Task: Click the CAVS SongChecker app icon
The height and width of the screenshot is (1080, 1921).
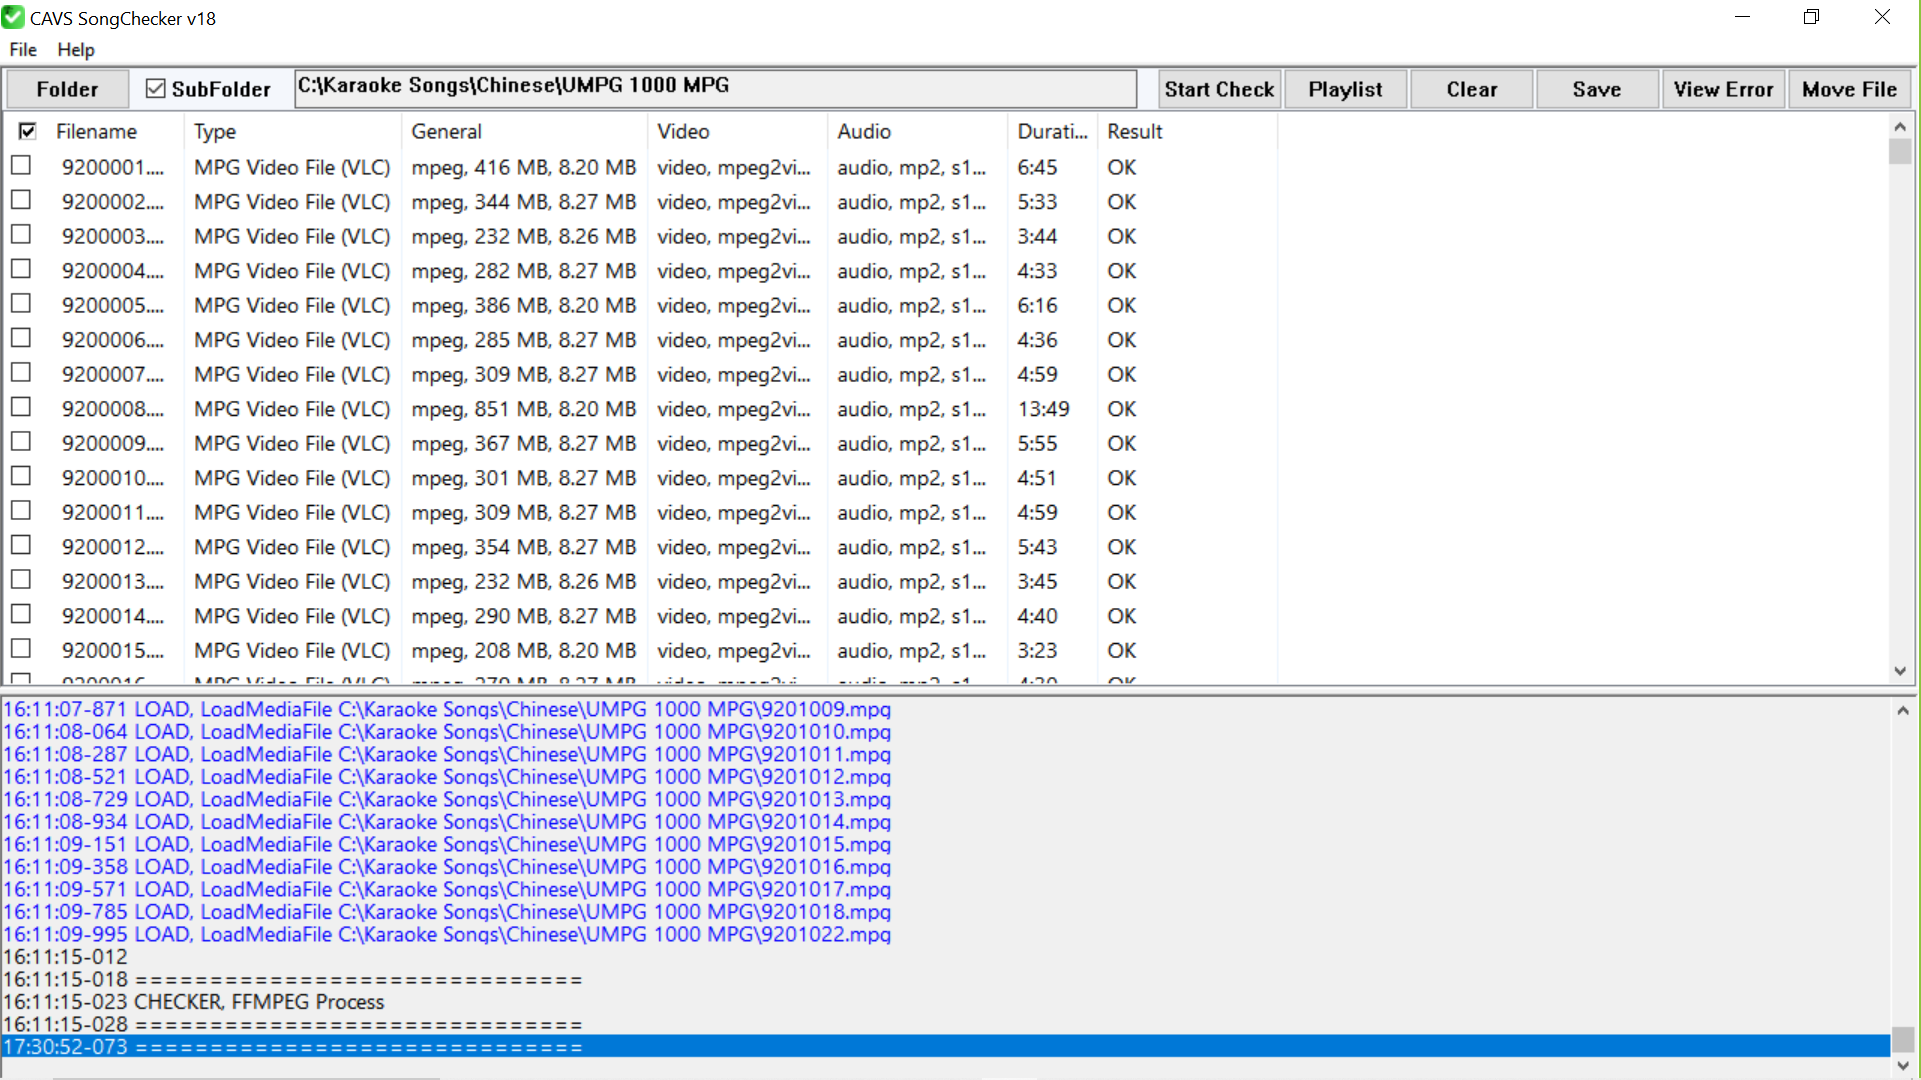Action: [13, 18]
